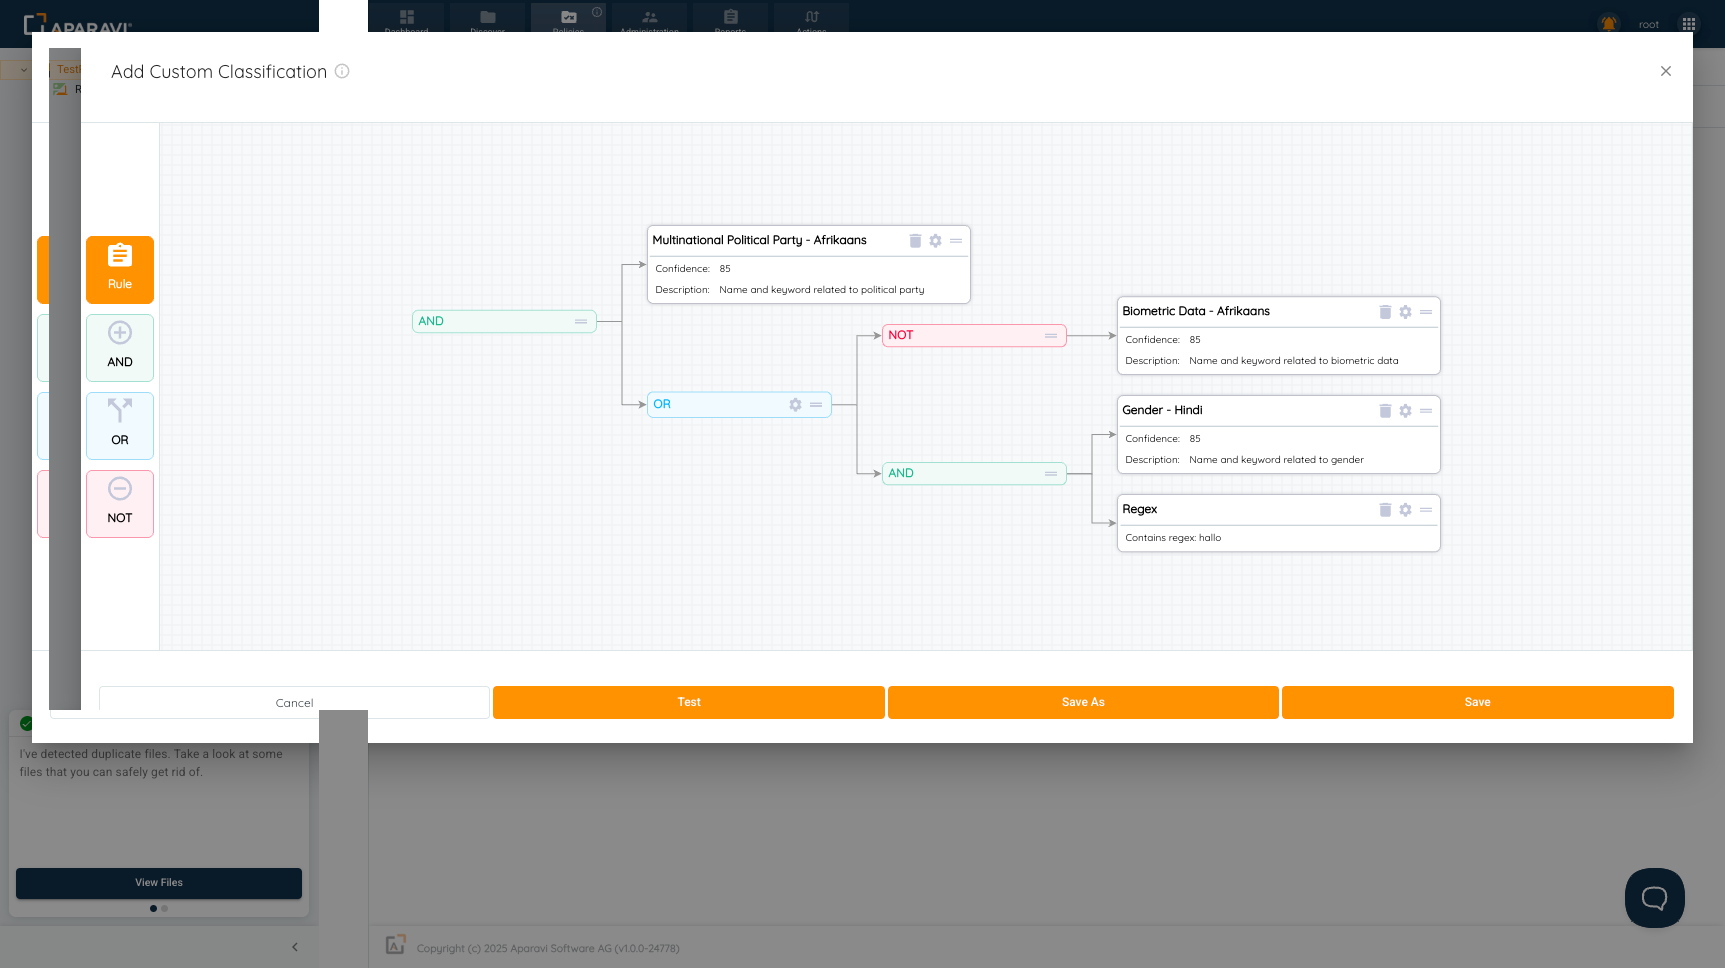Viewport: 1725px width, 968px height.
Task: Open the Actions tab
Action: pyautogui.click(x=812, y=18)
